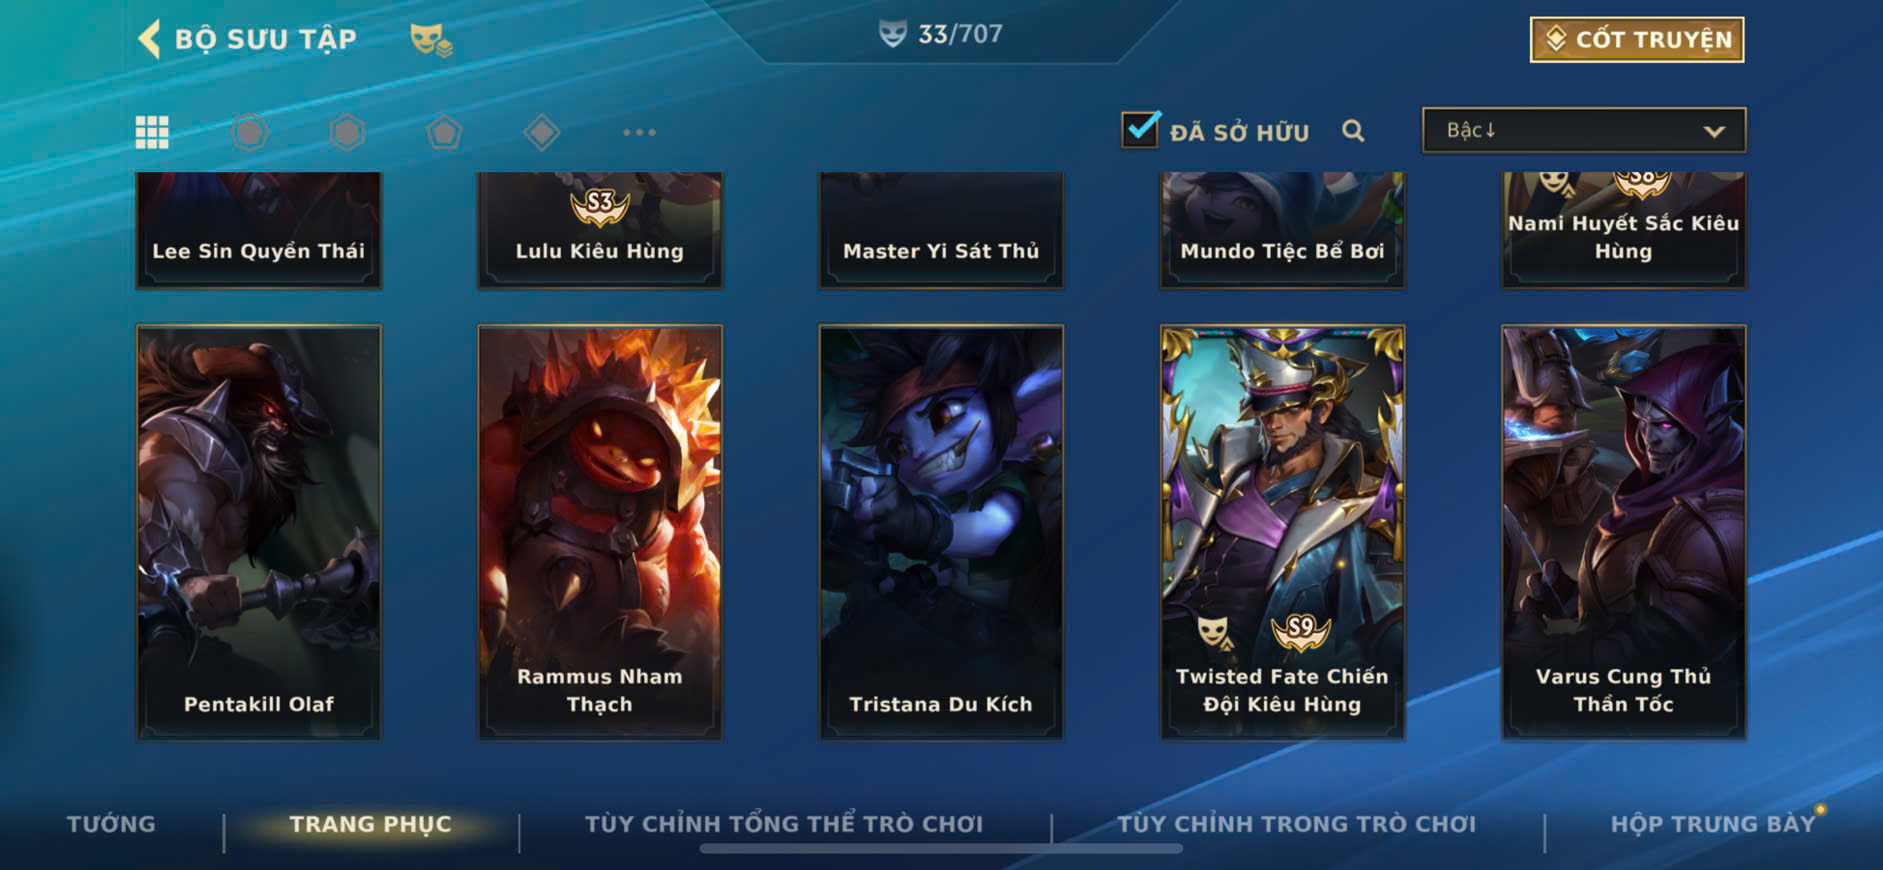Filter by the diamond rarity tier icon
Viewport: 1883px width, 870px height.
click(541, 132)
